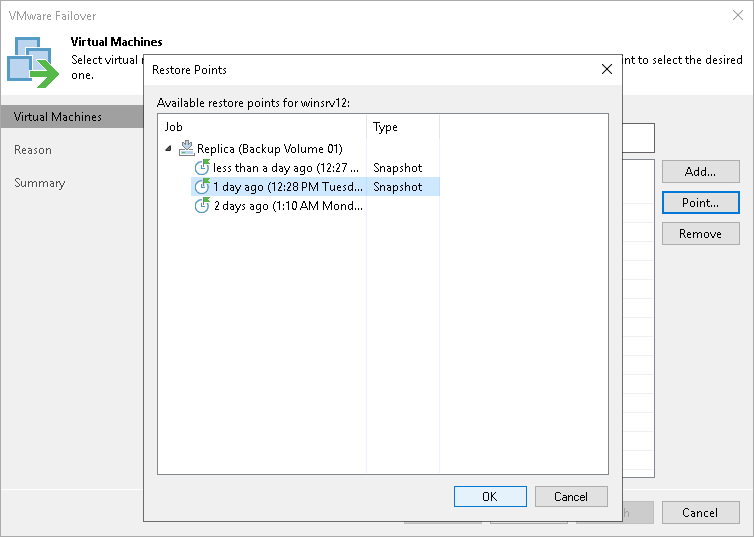The image size is (754, 537).
Task: Click Cancel in the VMware Failover wizard
Action: click(700, 512)
